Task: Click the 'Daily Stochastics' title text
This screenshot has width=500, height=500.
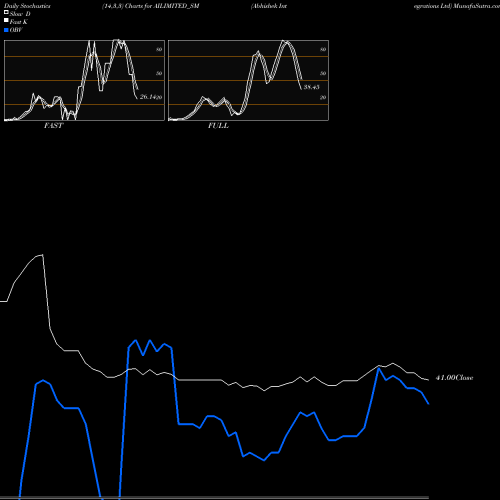Action: point(27,6)
